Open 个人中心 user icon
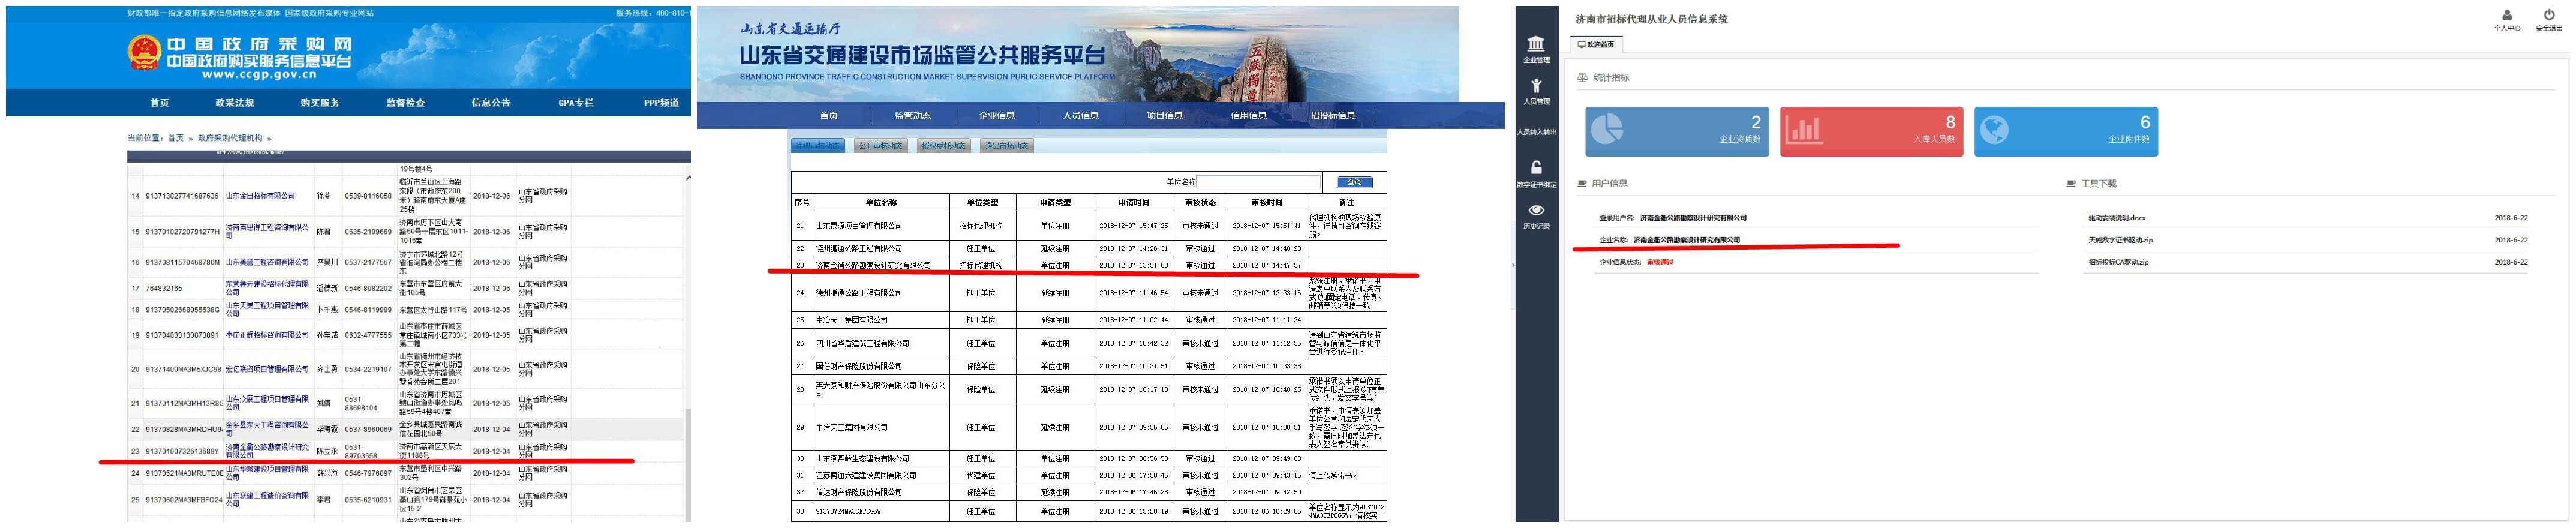This screenshot has height=528, width=2576. [2506, 16]
